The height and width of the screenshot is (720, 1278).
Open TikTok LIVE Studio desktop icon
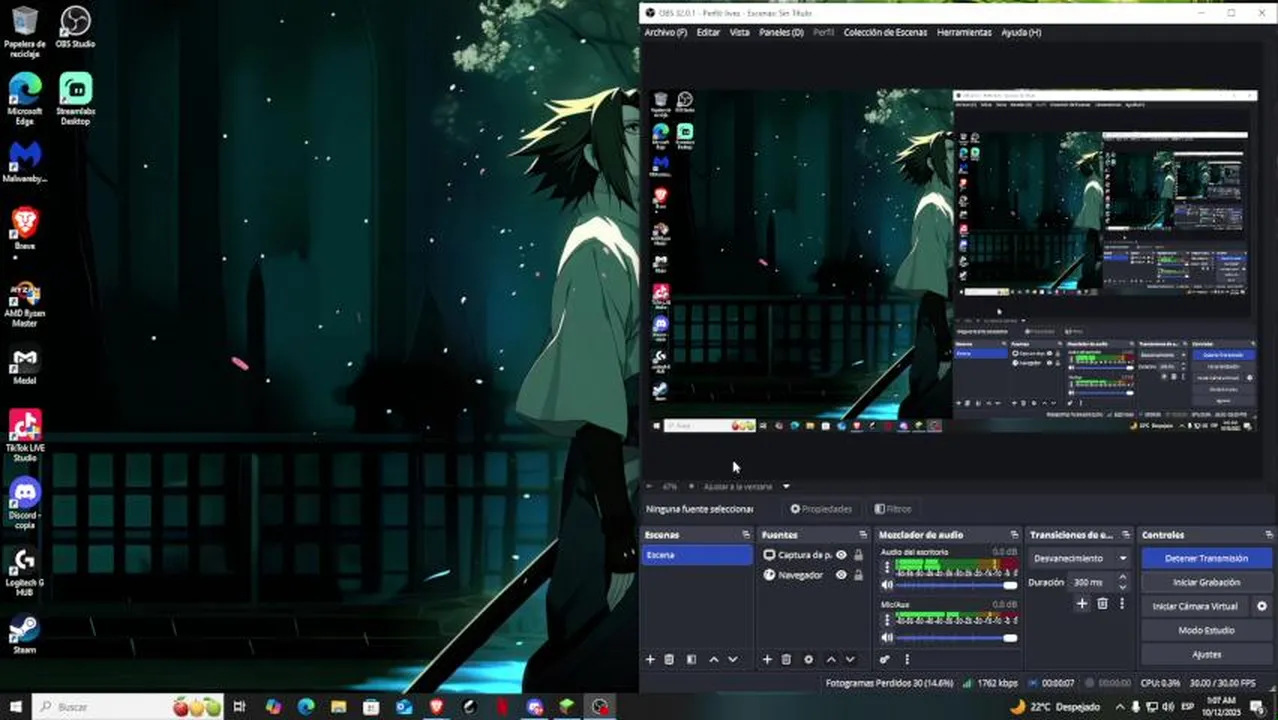tap(25, 435)
